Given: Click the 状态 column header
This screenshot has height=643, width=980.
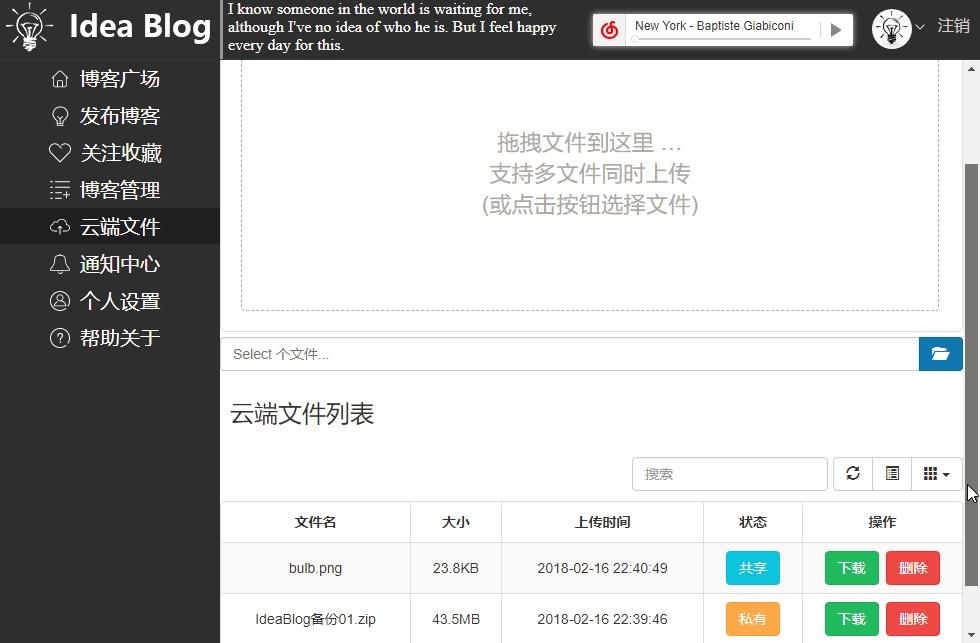Looking at the screenshot, I should [752, 522].
